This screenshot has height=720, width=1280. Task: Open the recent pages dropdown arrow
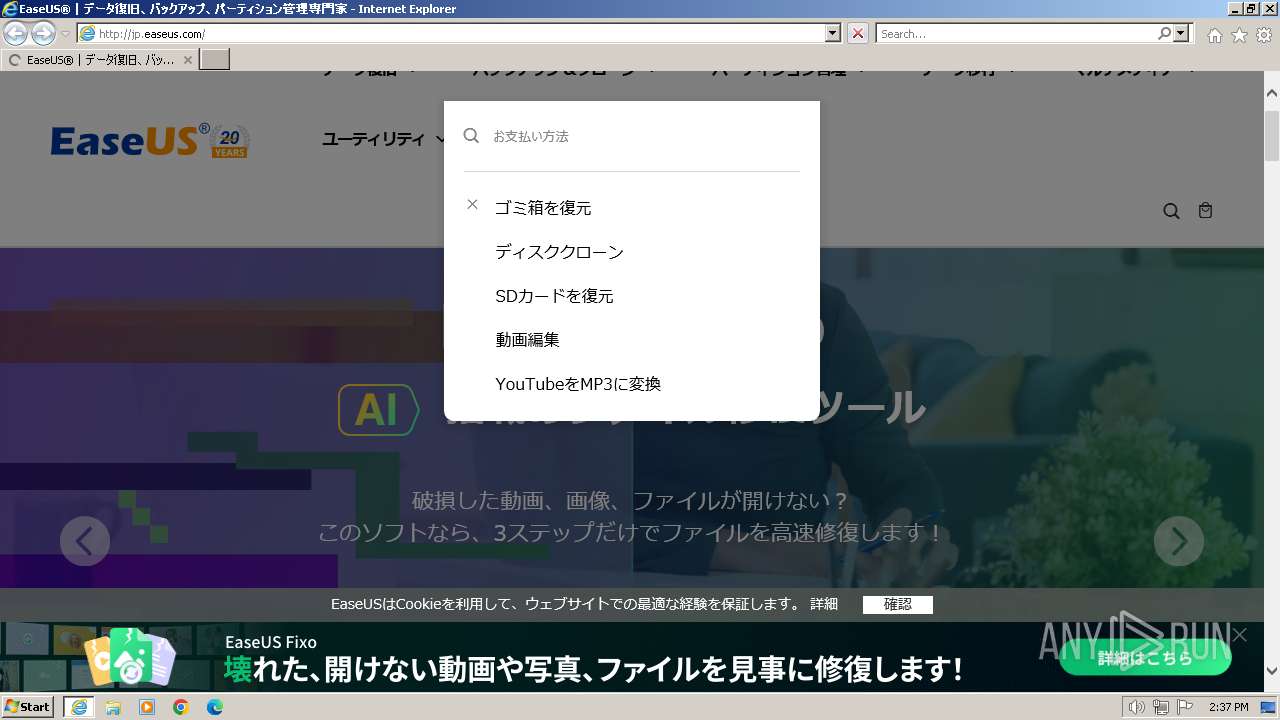point(65,34)
